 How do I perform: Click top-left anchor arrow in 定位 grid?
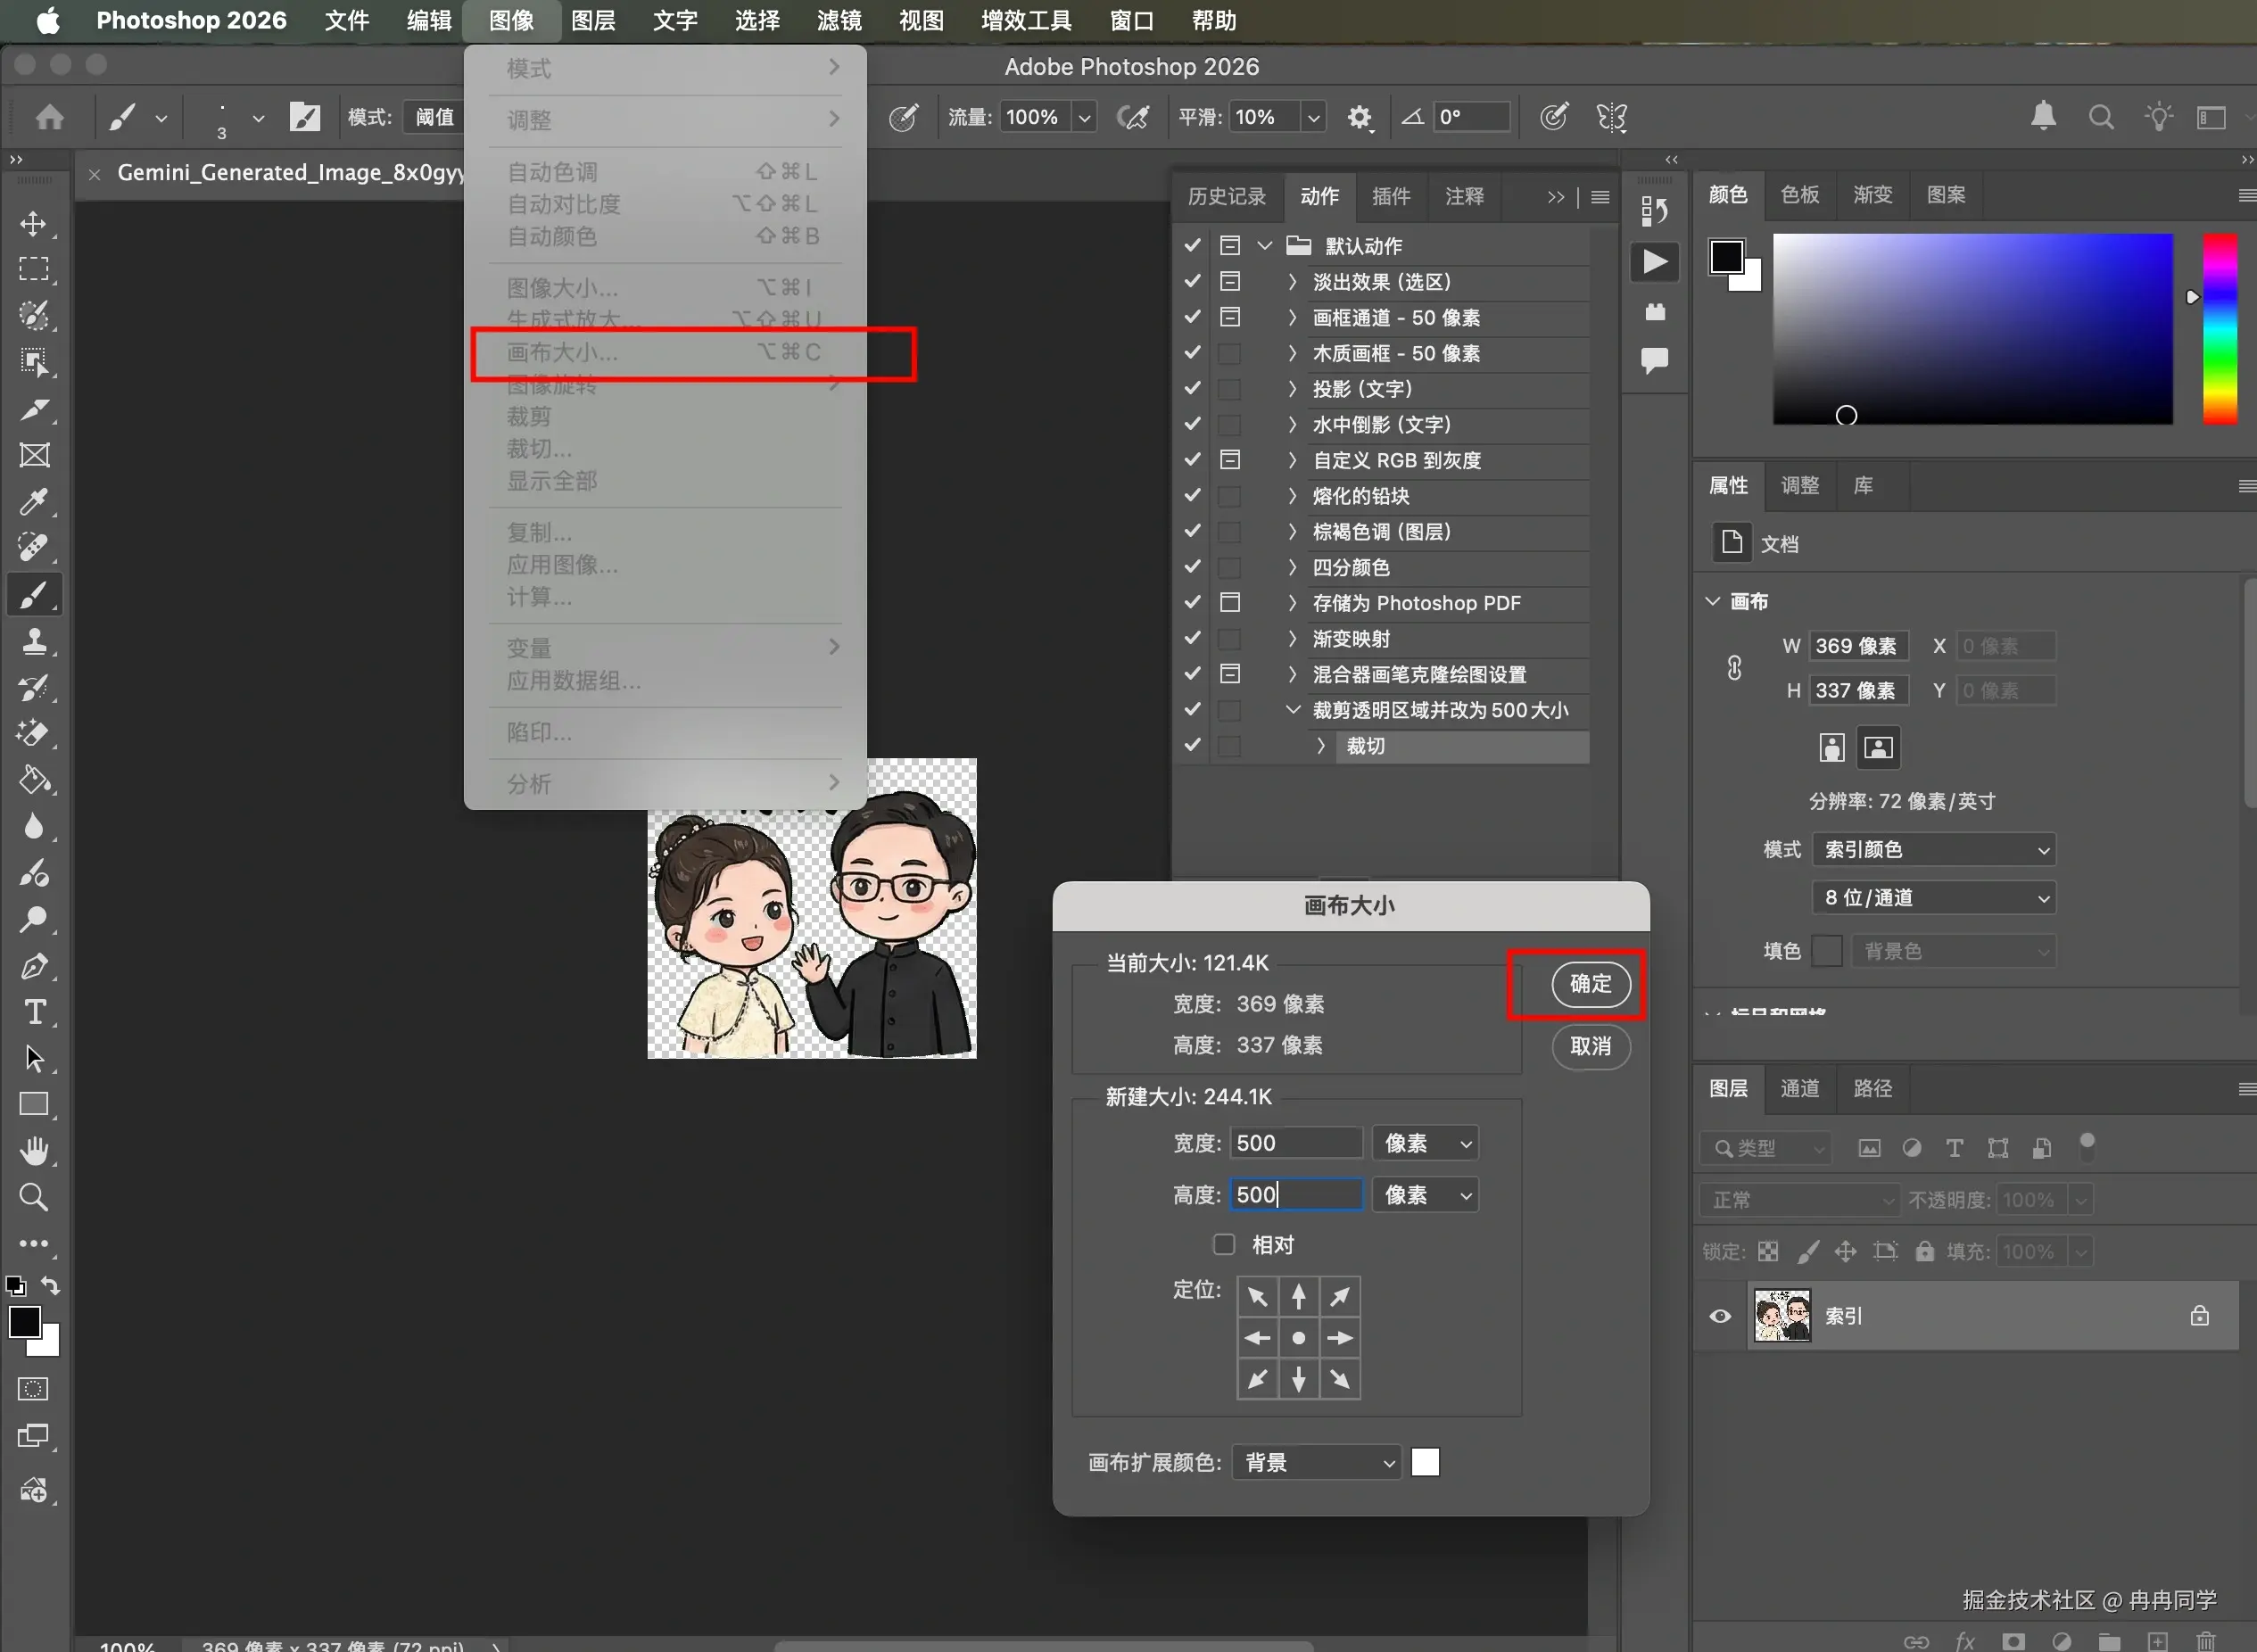1257,1297
